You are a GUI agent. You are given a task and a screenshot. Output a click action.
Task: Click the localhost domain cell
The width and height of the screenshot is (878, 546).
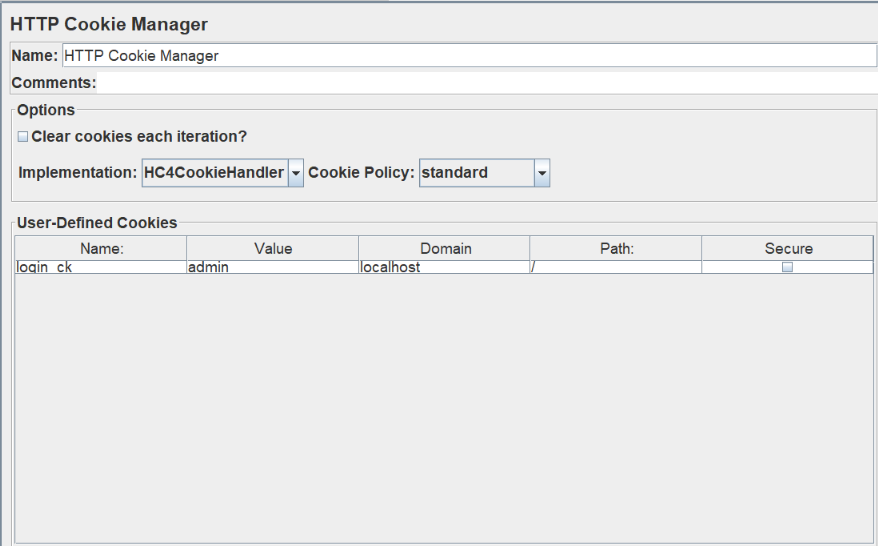444,268
